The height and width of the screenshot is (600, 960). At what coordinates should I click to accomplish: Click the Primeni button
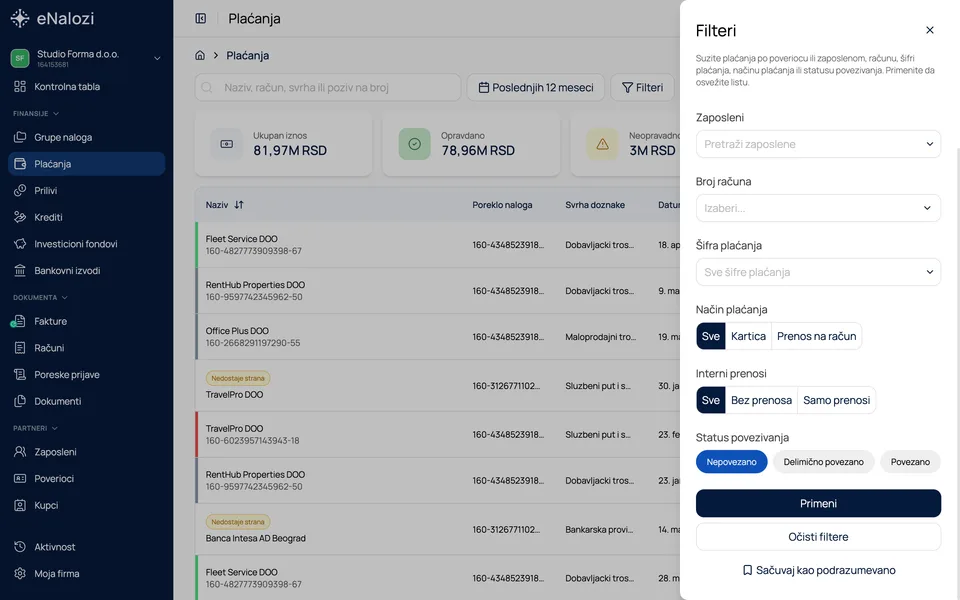click(818, 503)
